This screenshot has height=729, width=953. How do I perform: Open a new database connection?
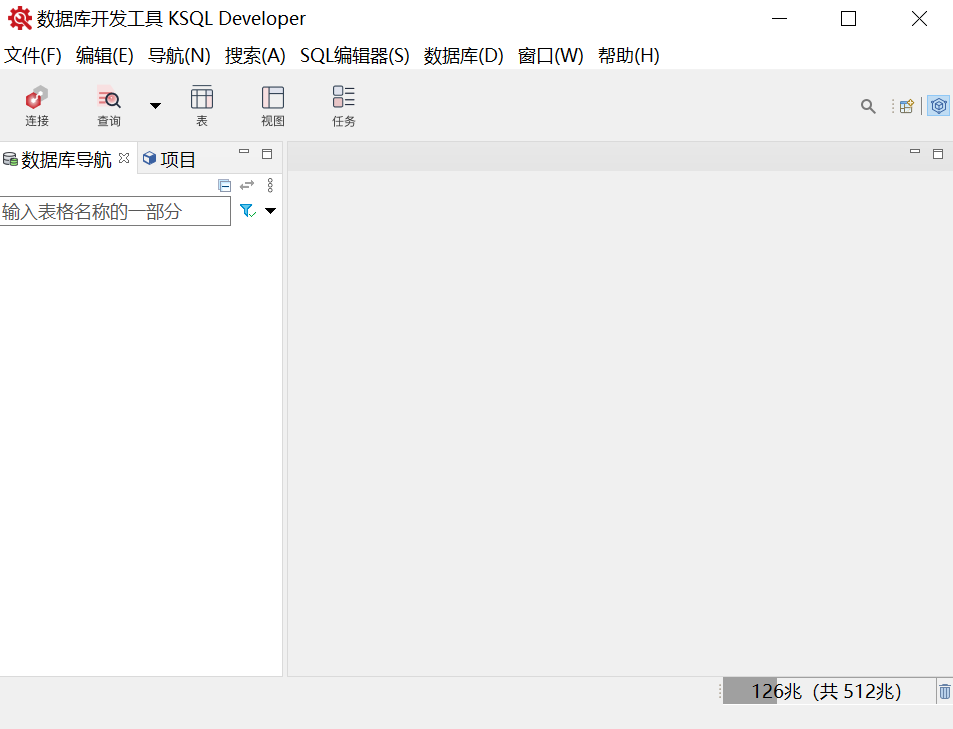click(36, 105)
